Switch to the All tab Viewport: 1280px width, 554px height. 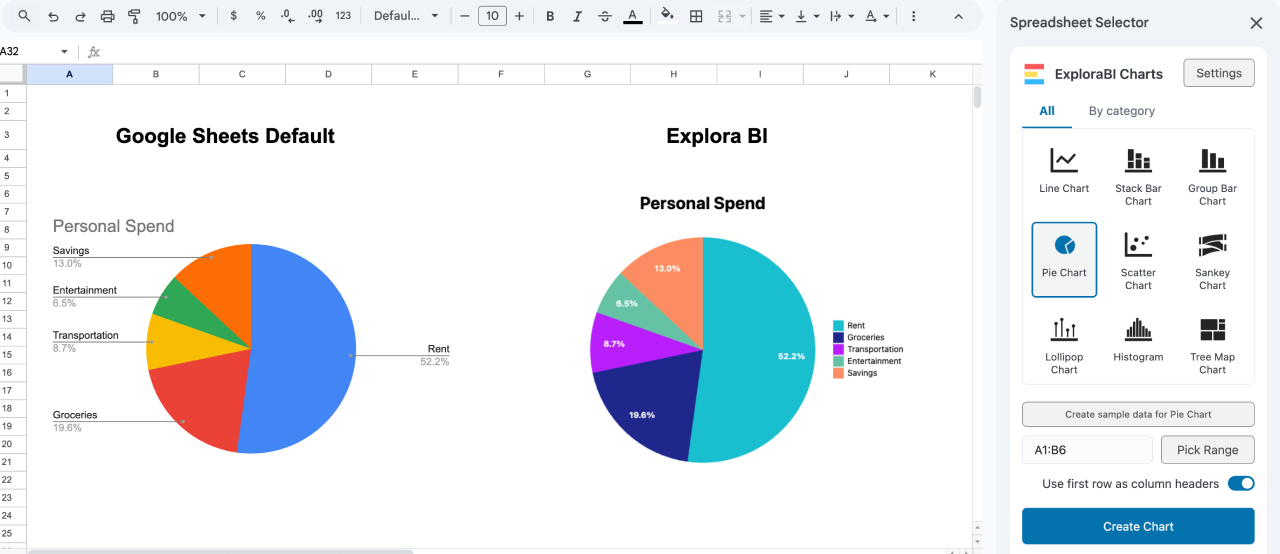(1047, 111)
